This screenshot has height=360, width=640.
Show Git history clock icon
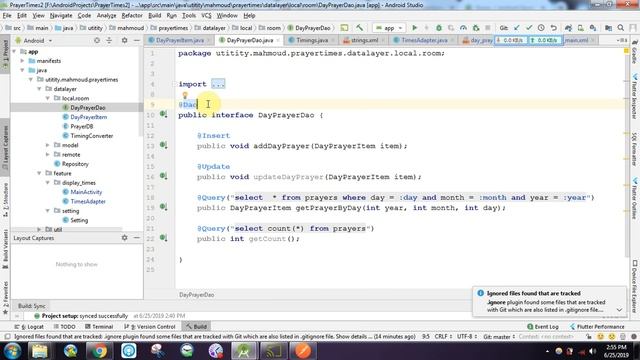[541, 28]
